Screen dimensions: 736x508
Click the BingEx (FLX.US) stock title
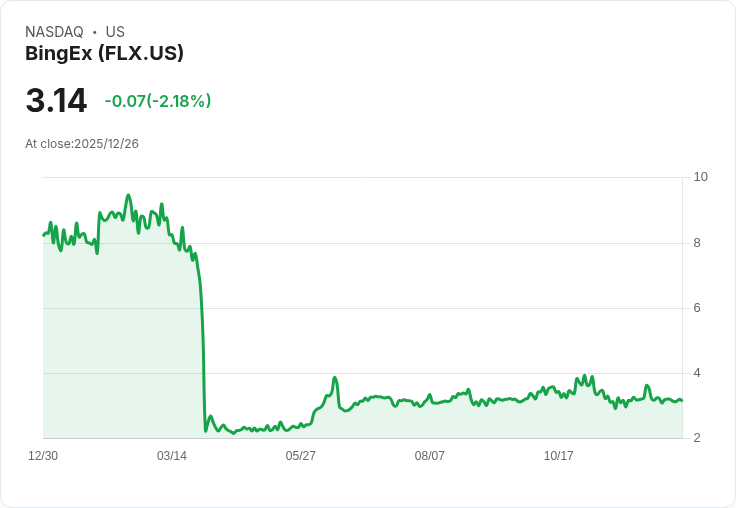(104, 54)
